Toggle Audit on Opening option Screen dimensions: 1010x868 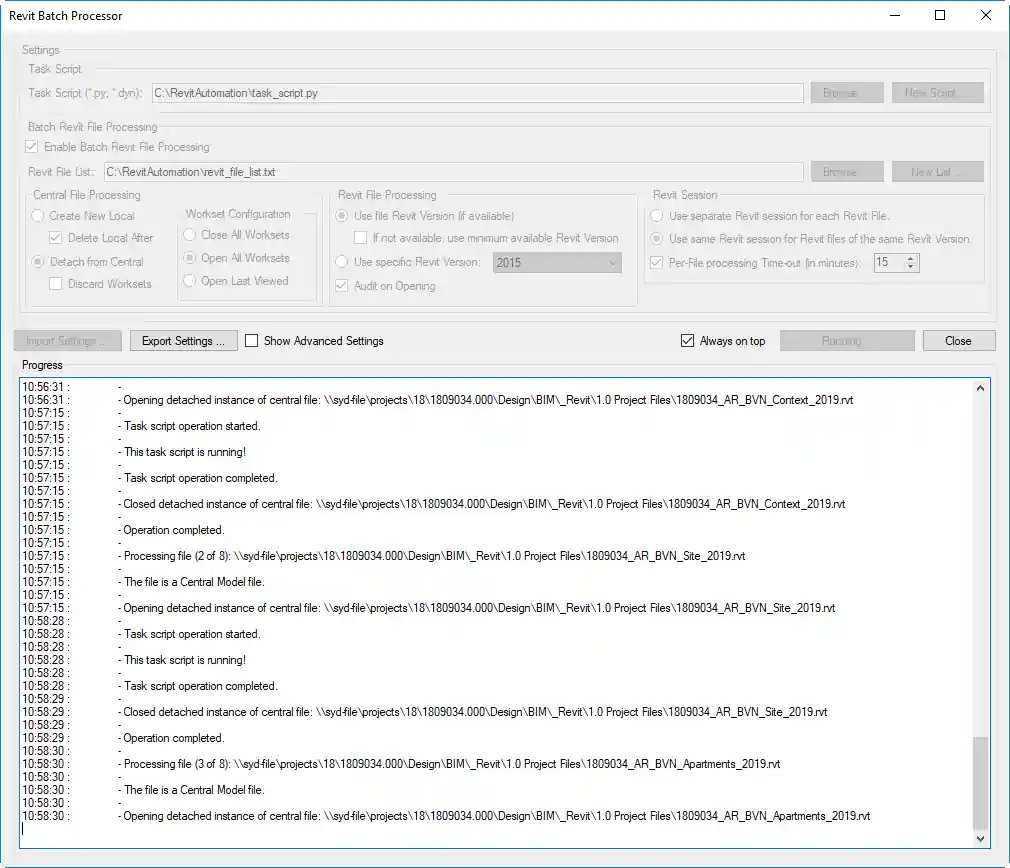(x=344, y=286)
